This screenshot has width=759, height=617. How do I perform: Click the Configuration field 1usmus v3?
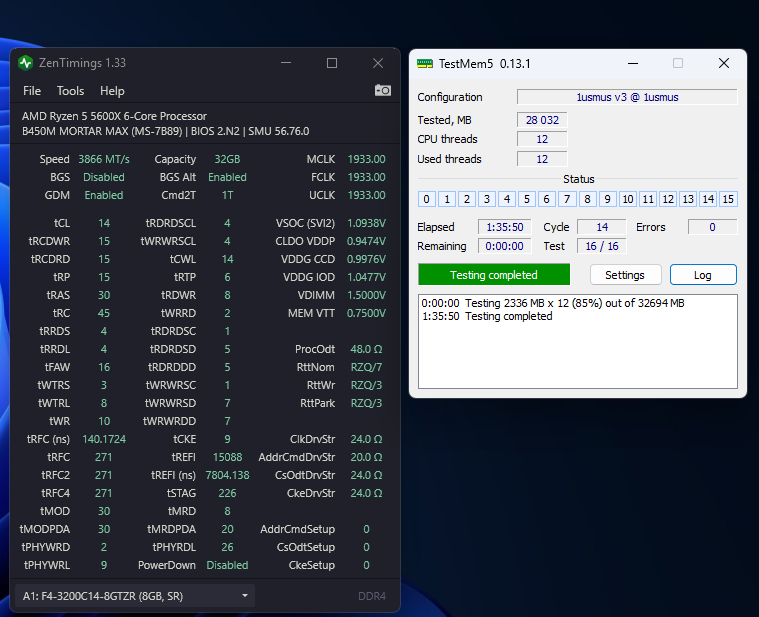[x=627, y=97]
